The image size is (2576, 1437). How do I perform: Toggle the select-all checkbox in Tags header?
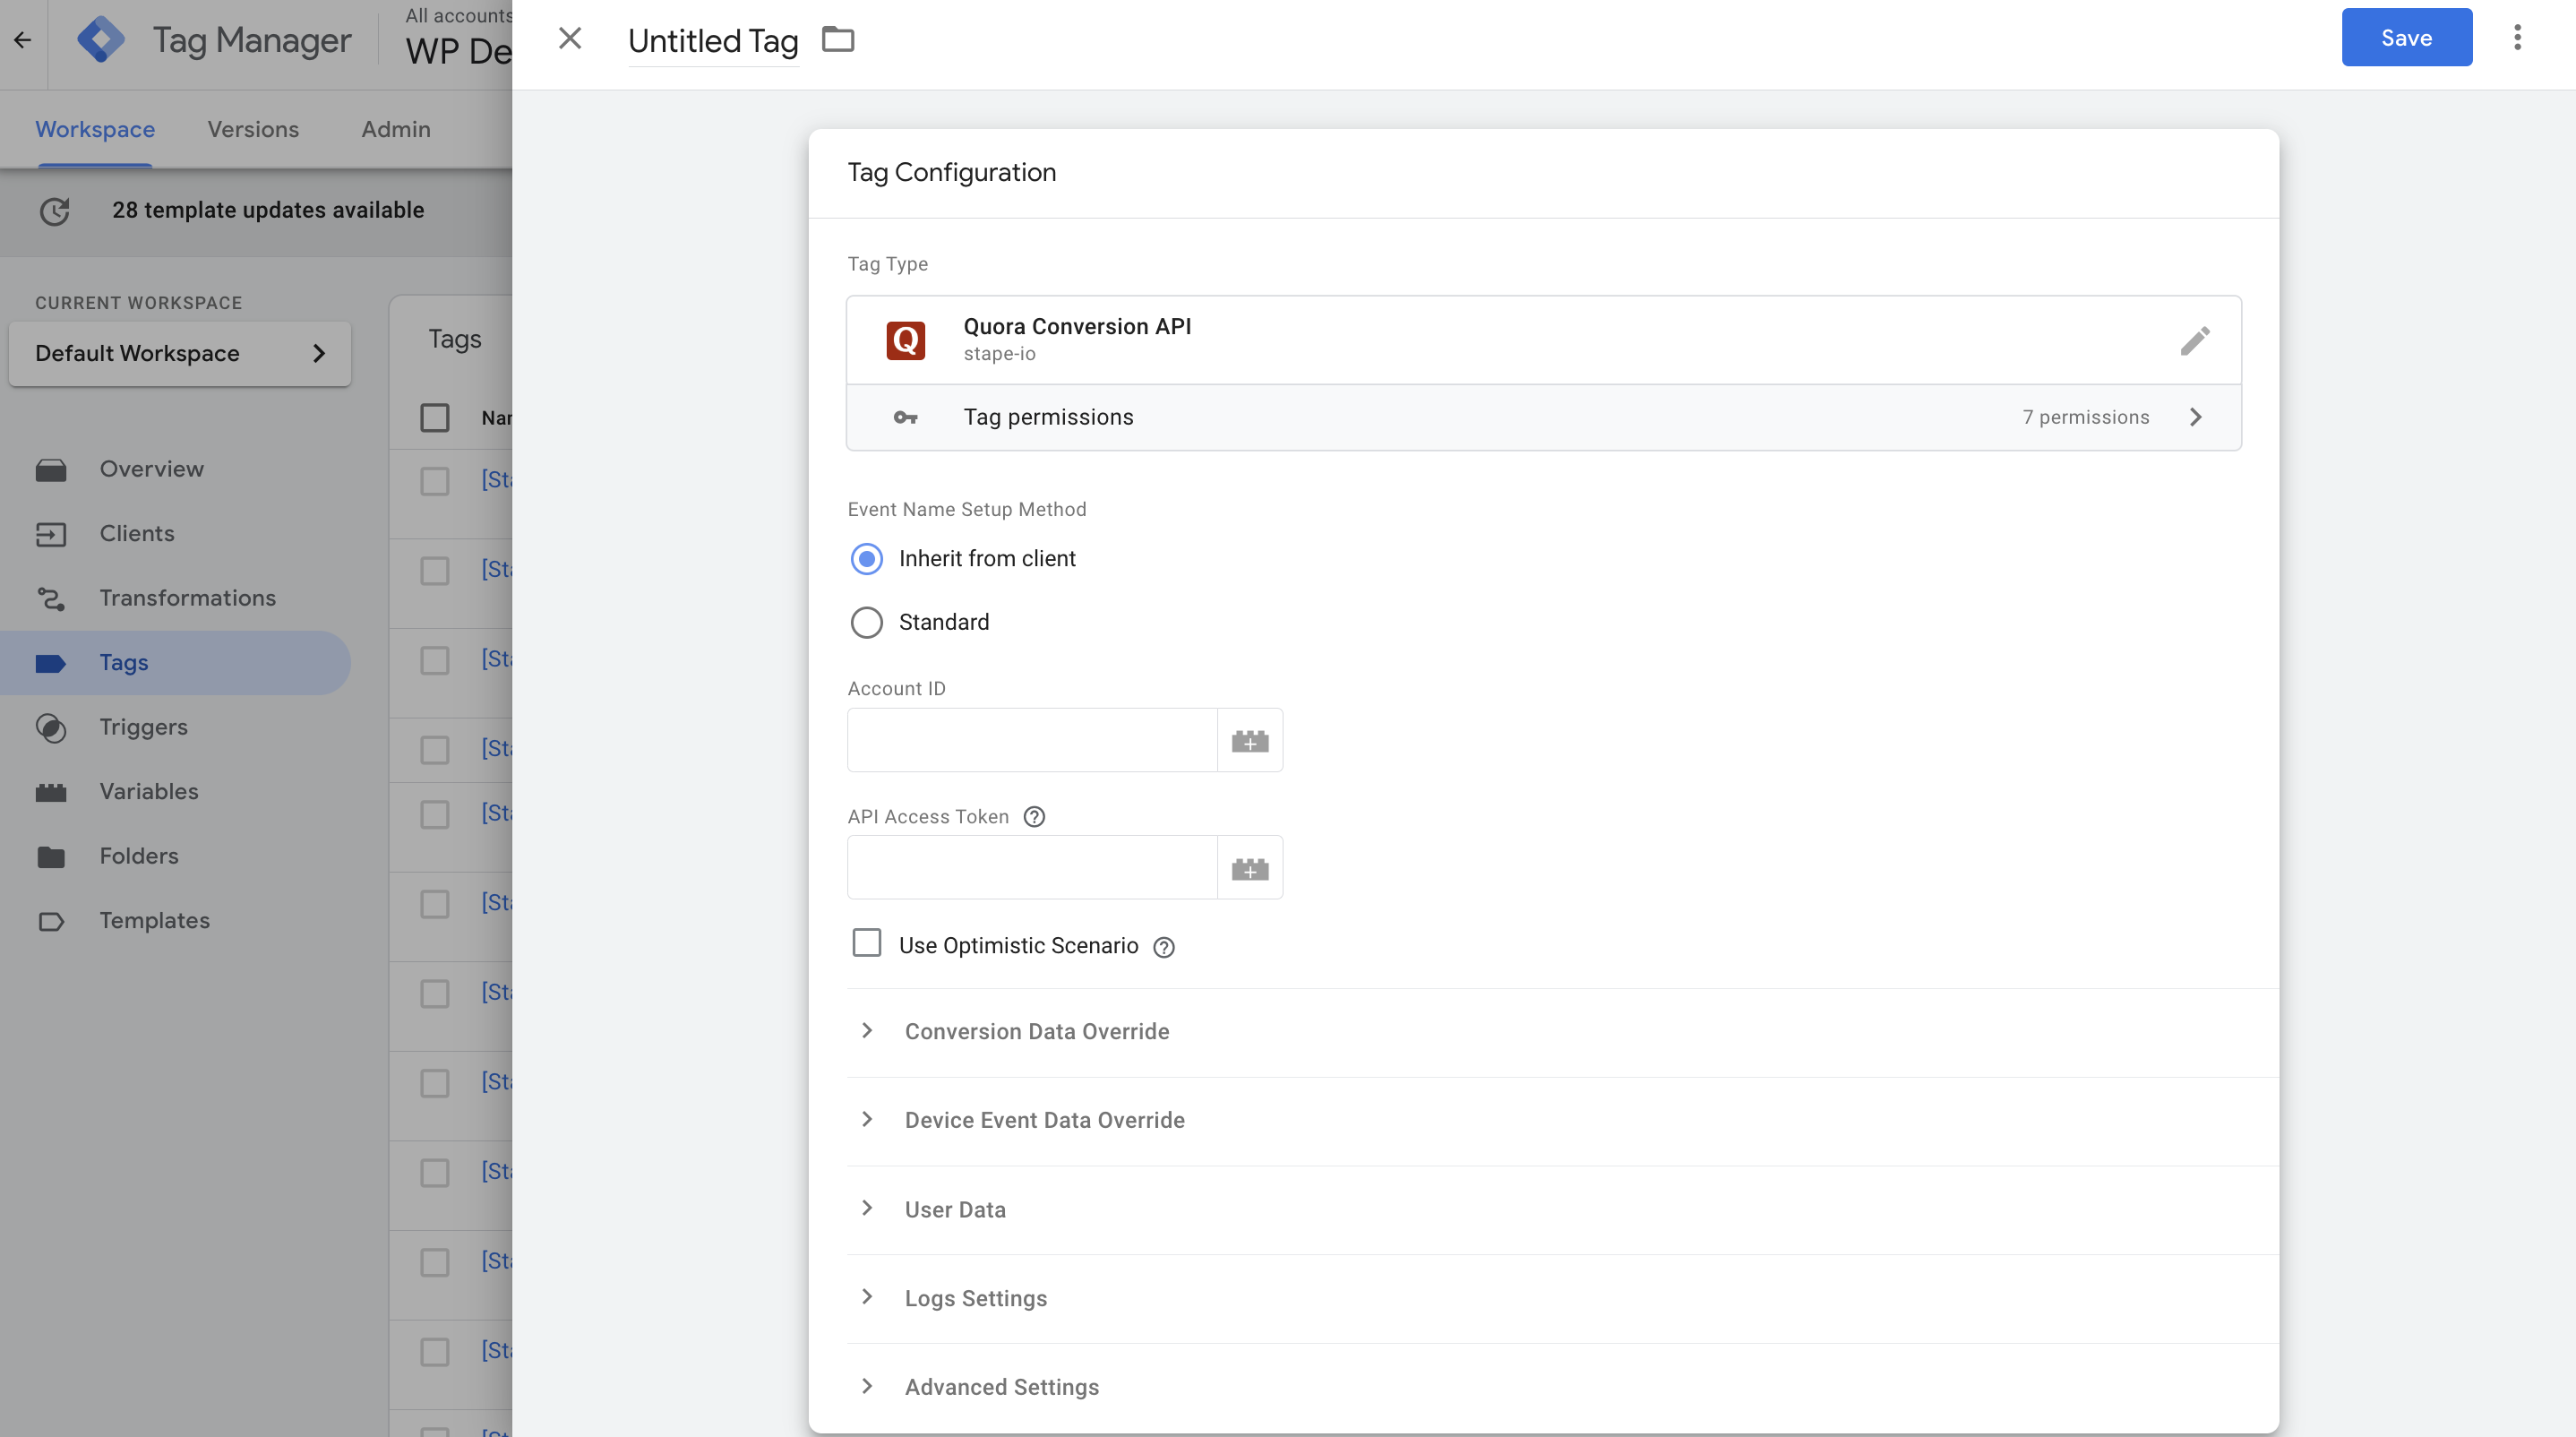pos(435,418)
